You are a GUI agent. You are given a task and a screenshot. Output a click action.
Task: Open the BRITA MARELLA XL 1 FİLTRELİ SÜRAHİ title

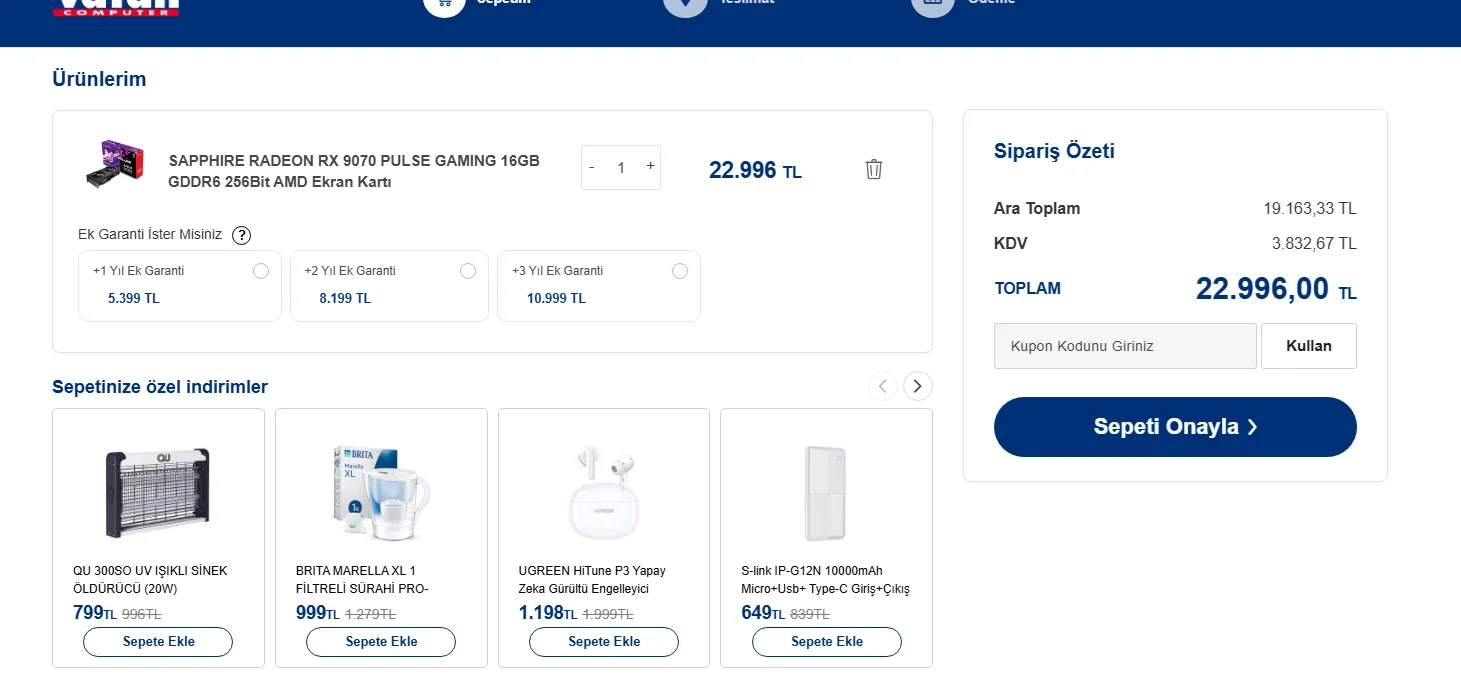[x=362, y=580]
